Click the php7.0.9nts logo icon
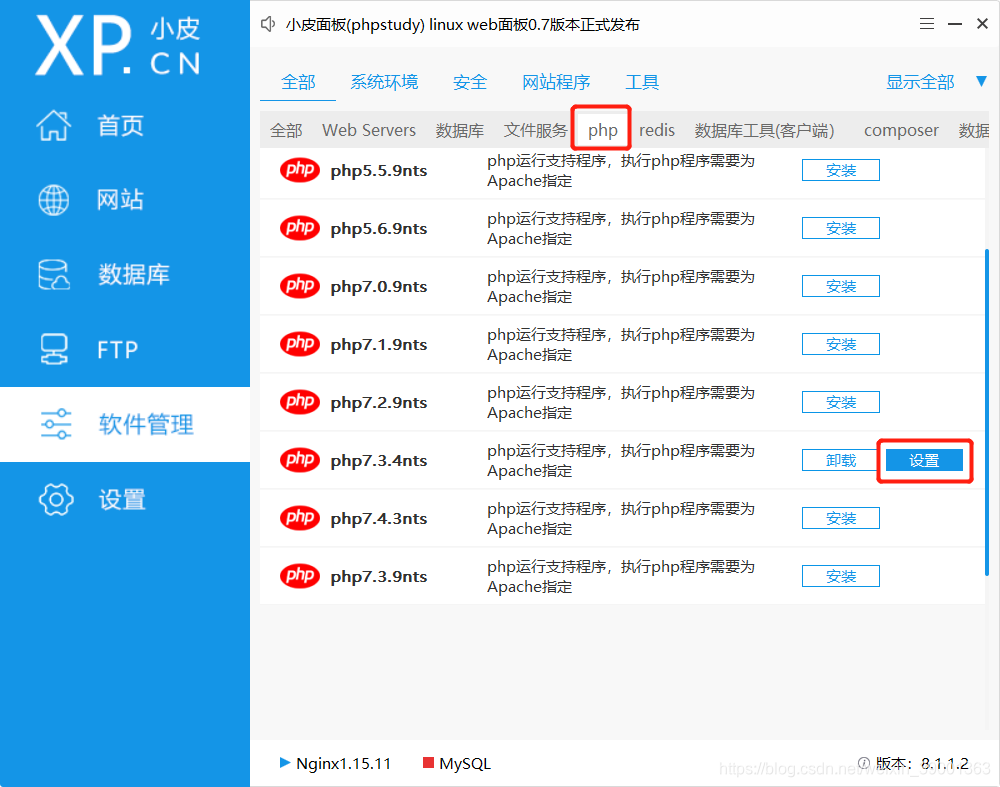 point(300,286)
